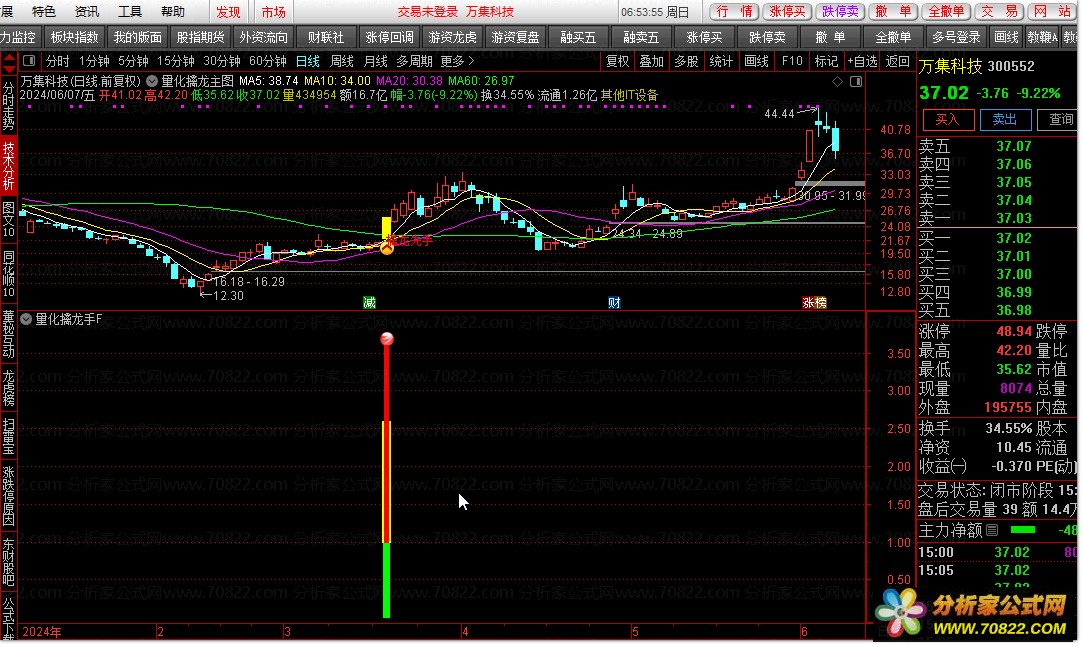Screen dimensions: 1083x645
Task: Open 我的版面 in second toolbar
Action: [137, 37]
